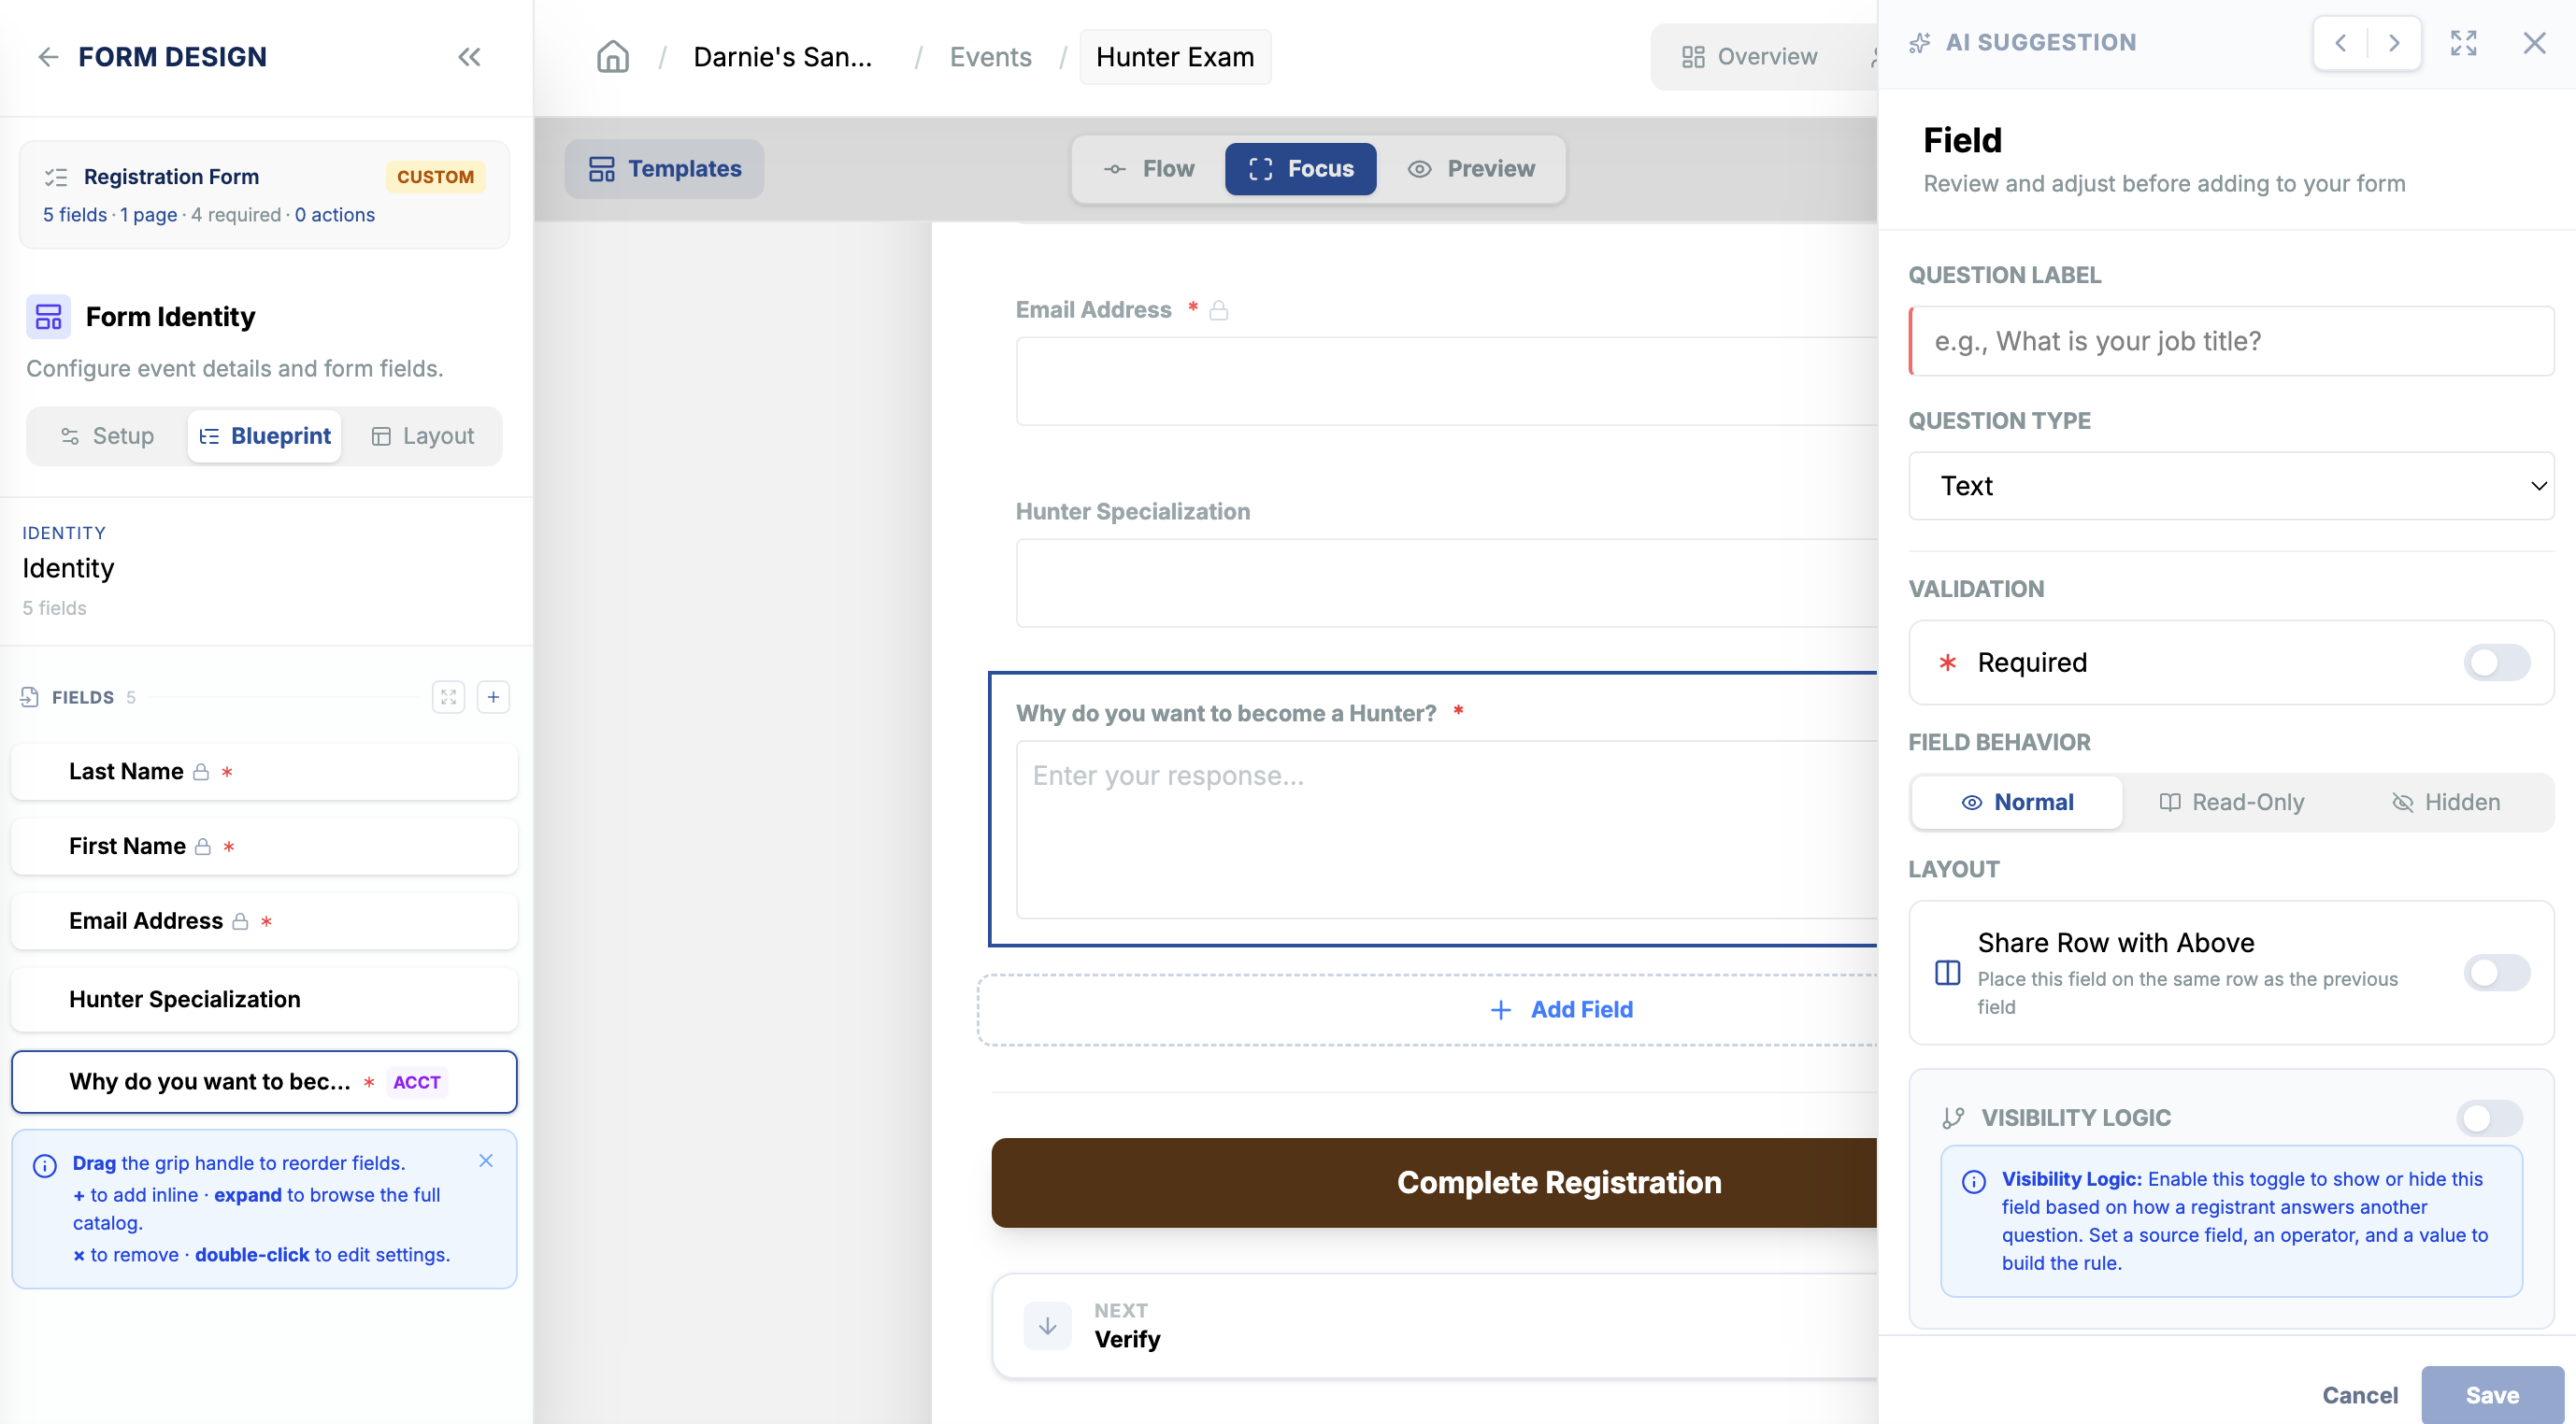
Task: Go to previous AI suggestion
Action: click(2341, 43)
